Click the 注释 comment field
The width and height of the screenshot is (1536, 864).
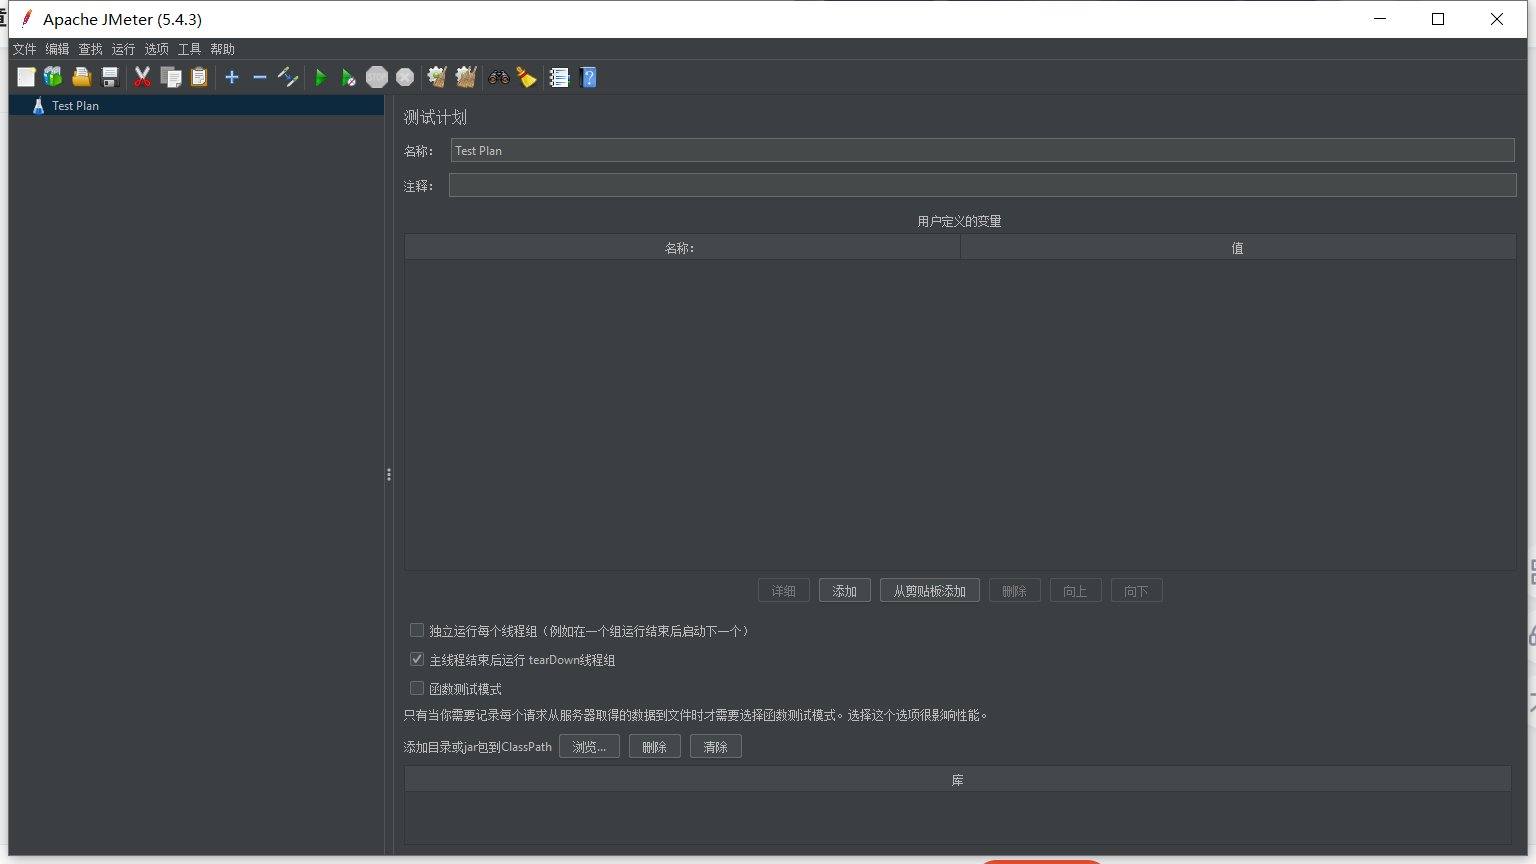click(x=982, y=185)
